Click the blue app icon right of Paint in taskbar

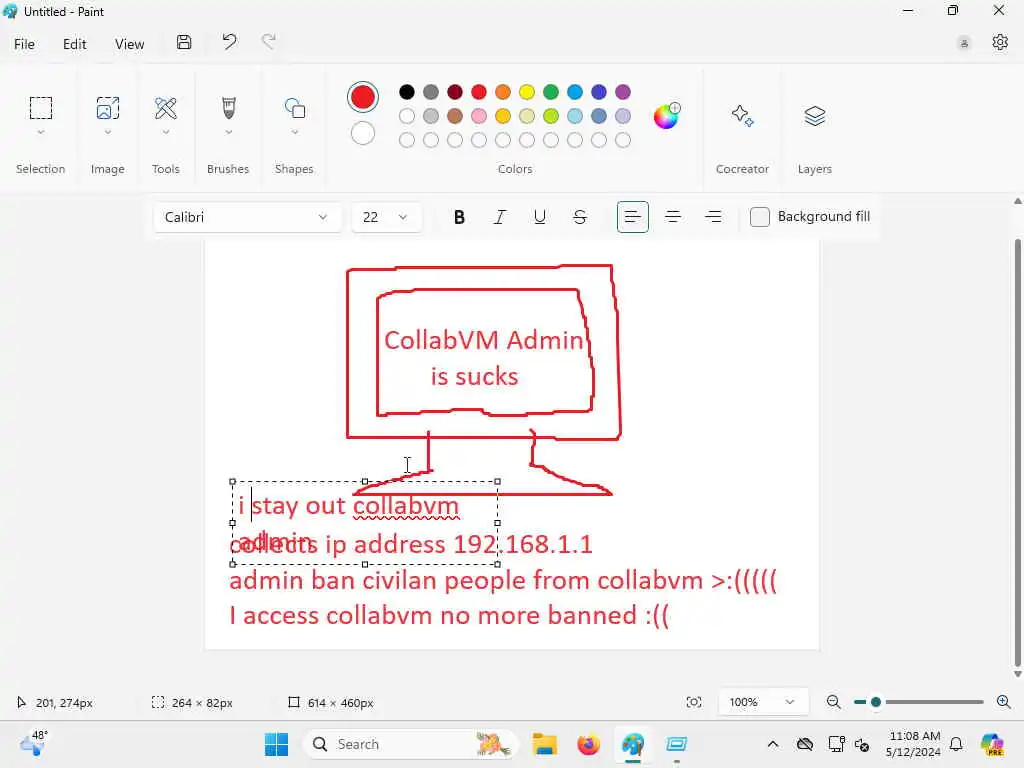pos(677,744)
